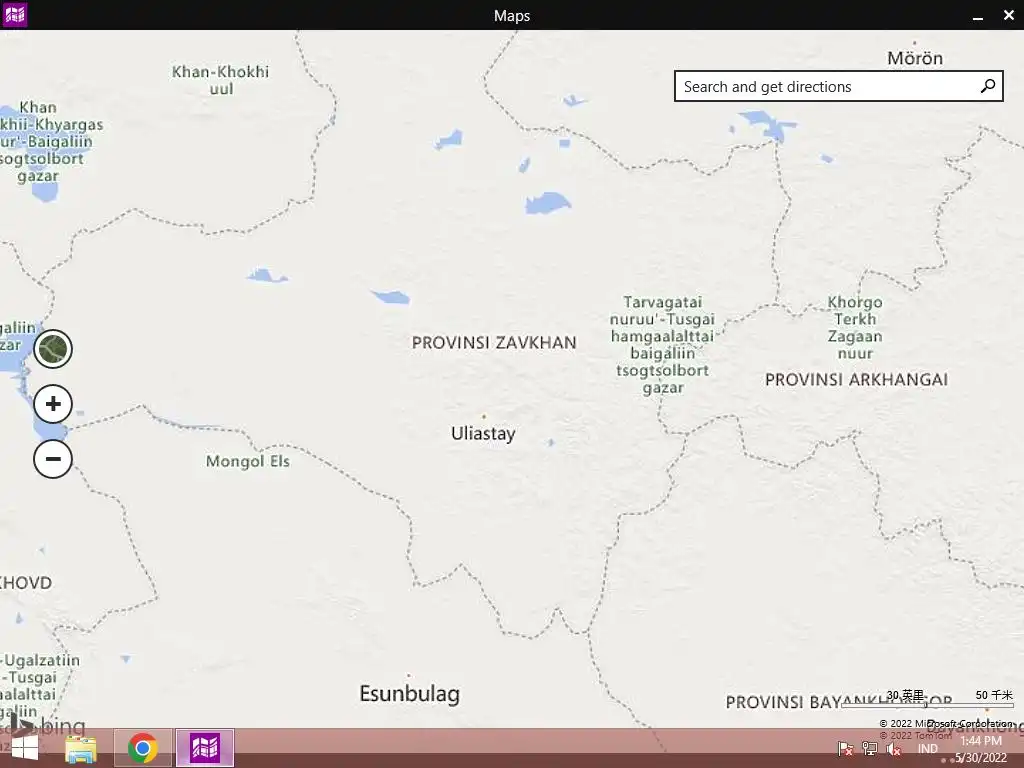Click the Uliastay city label
1024x768 pixels.
(483, 434)
